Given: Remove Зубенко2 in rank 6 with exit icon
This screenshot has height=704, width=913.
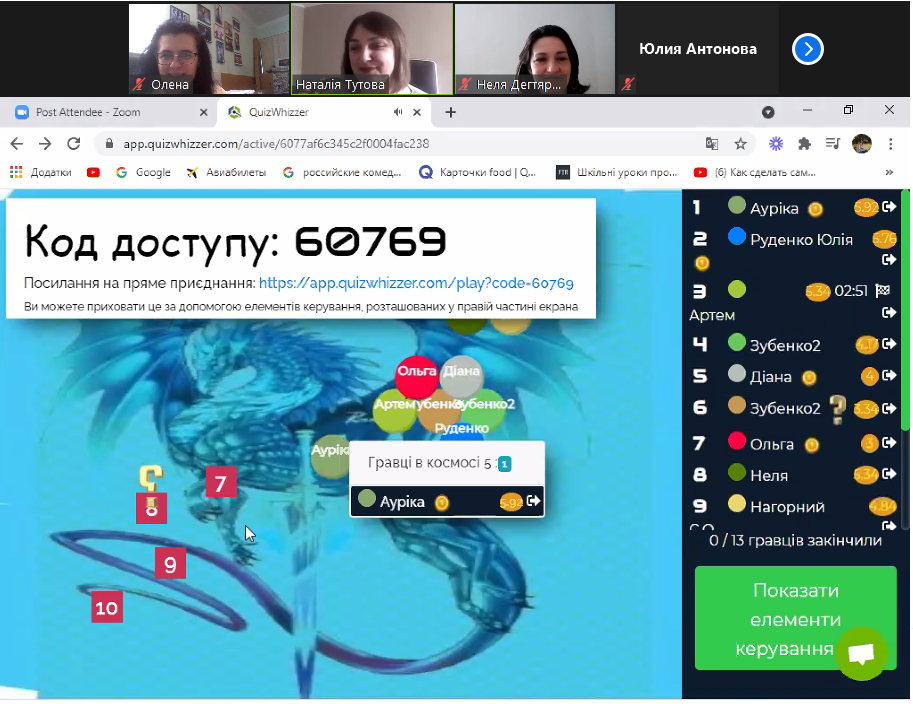Looking at the screenshot, I should [x=889, y=408].
